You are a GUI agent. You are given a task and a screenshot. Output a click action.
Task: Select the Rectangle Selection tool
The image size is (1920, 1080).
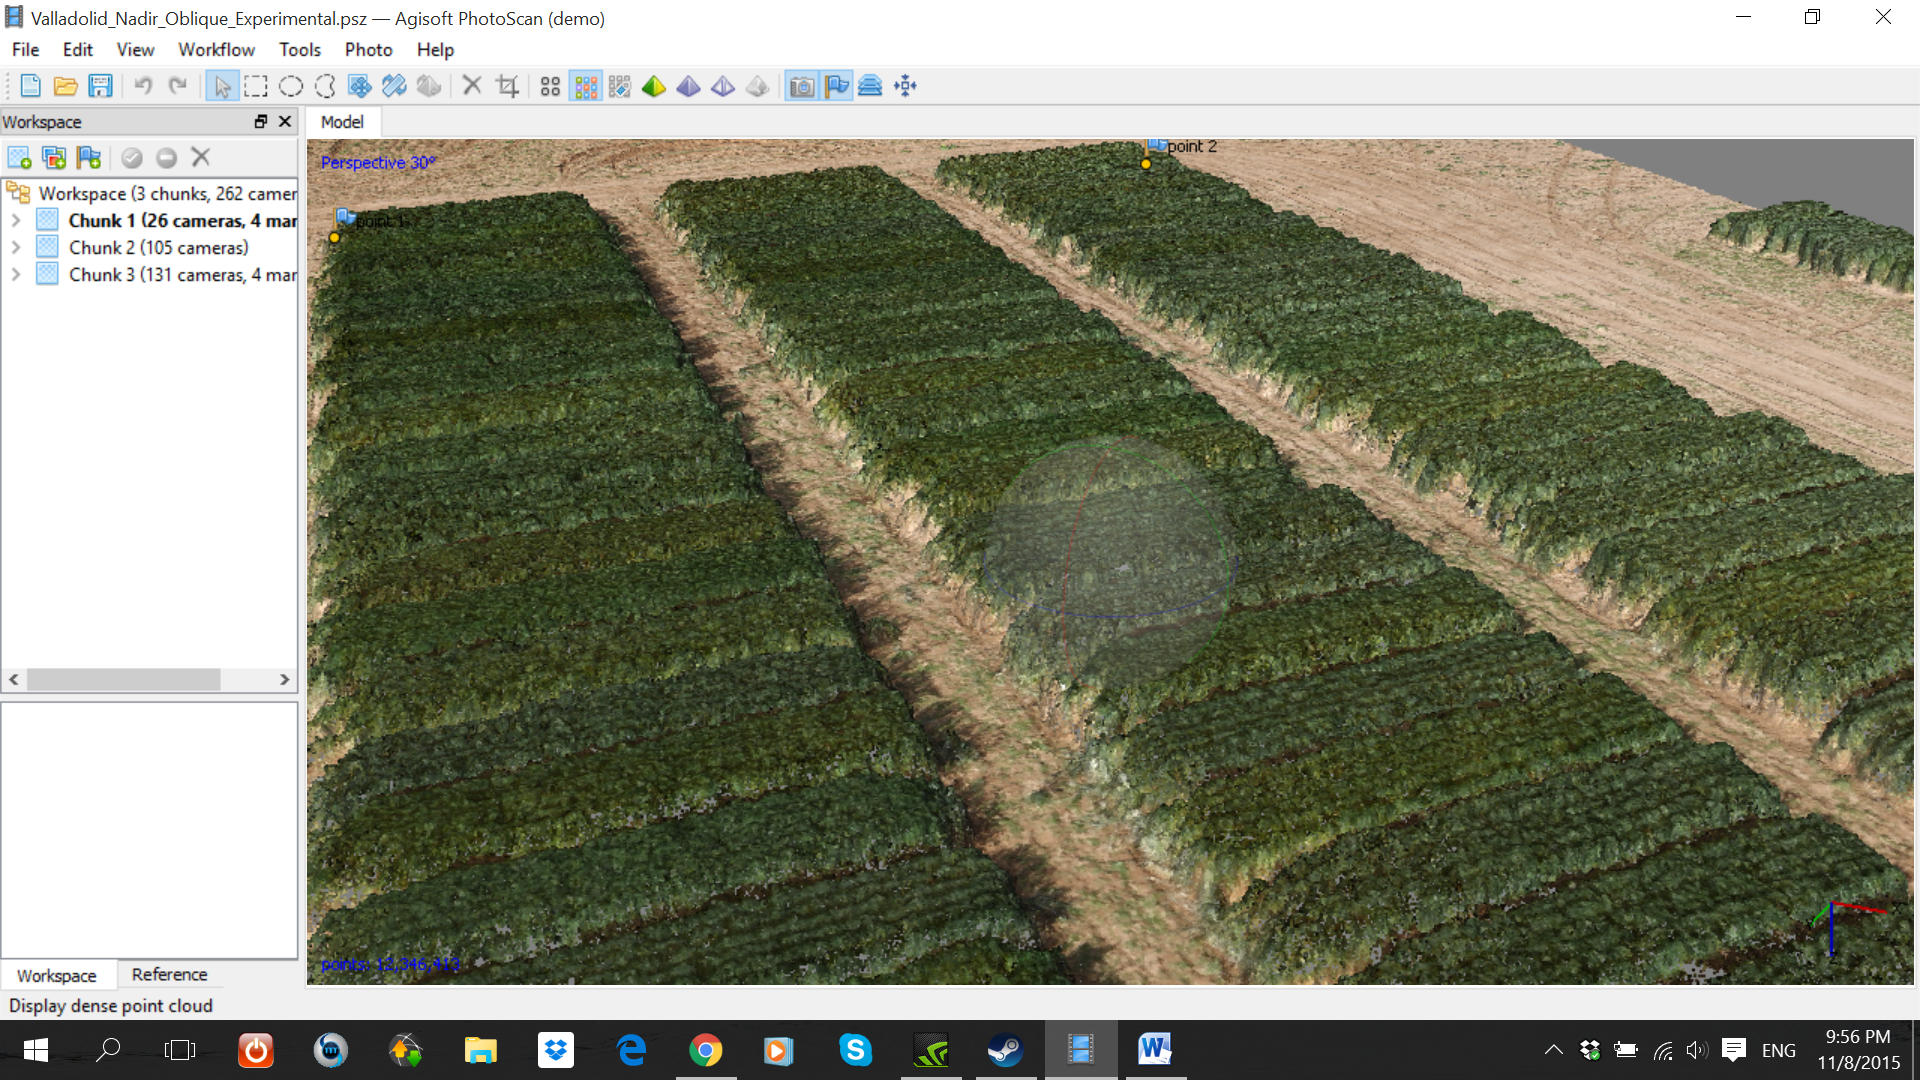pos(256,86)
